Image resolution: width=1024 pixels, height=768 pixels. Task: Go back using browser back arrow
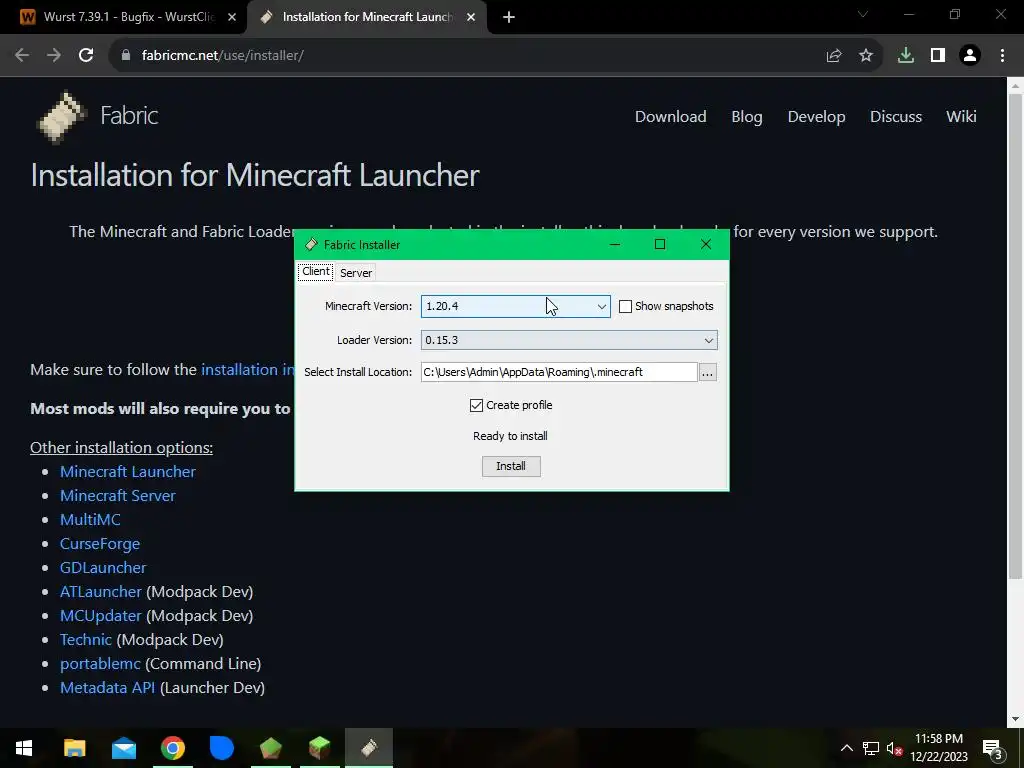[22, 56]
